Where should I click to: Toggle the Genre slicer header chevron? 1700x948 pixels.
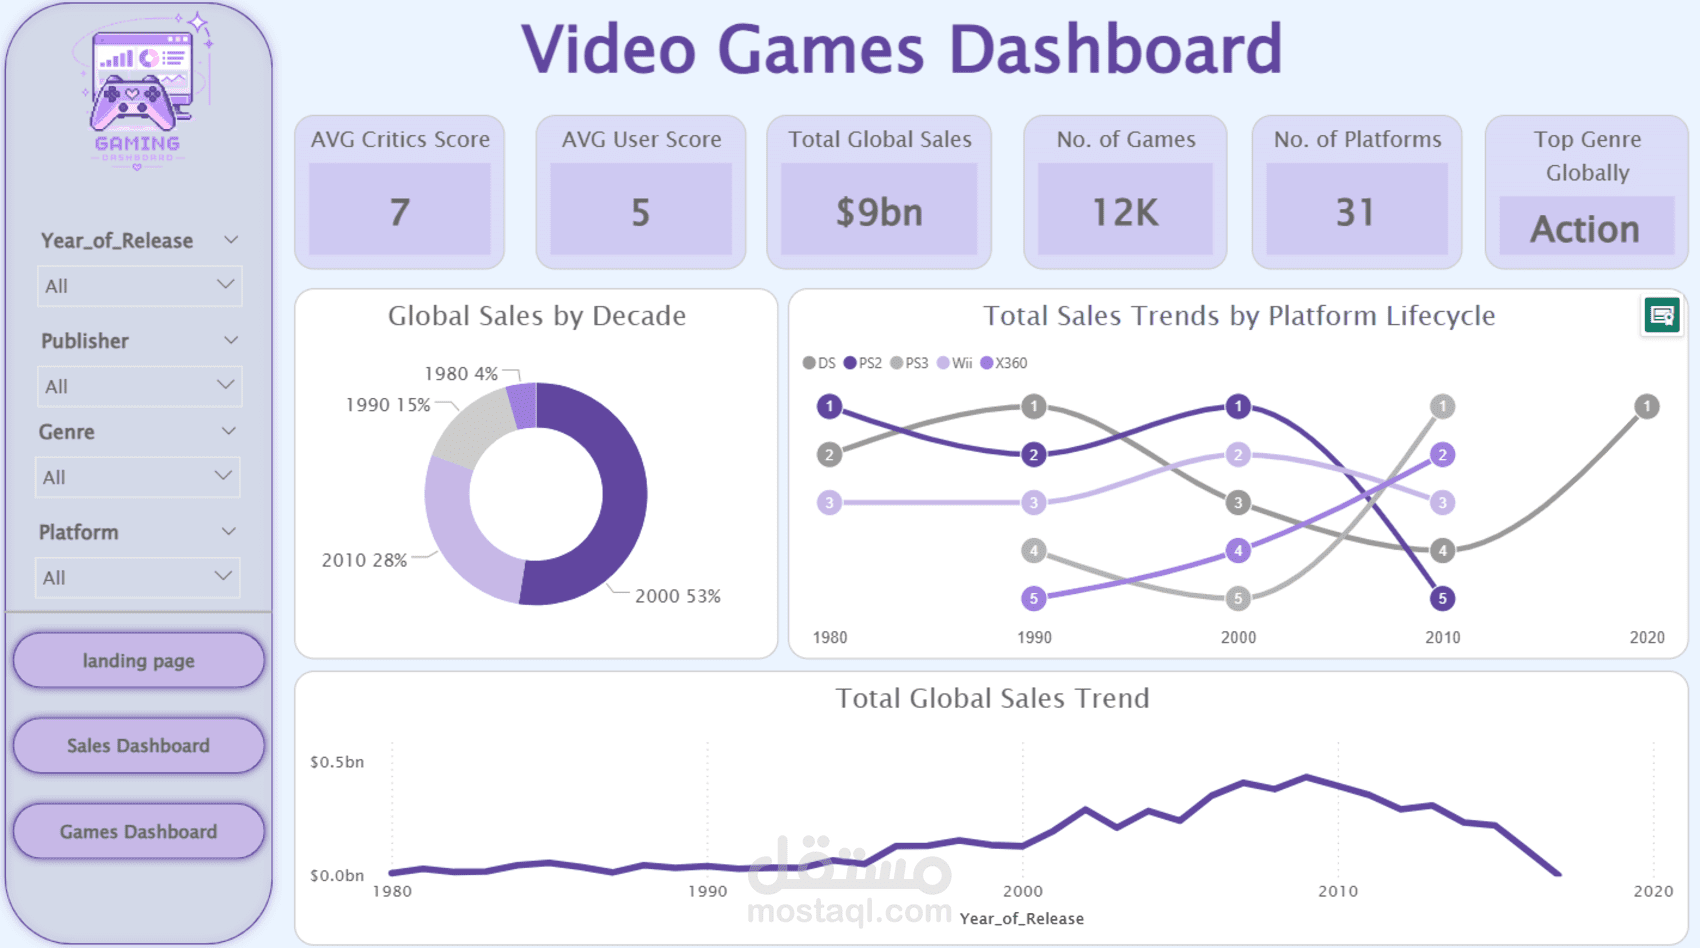[x=229, y=431]
